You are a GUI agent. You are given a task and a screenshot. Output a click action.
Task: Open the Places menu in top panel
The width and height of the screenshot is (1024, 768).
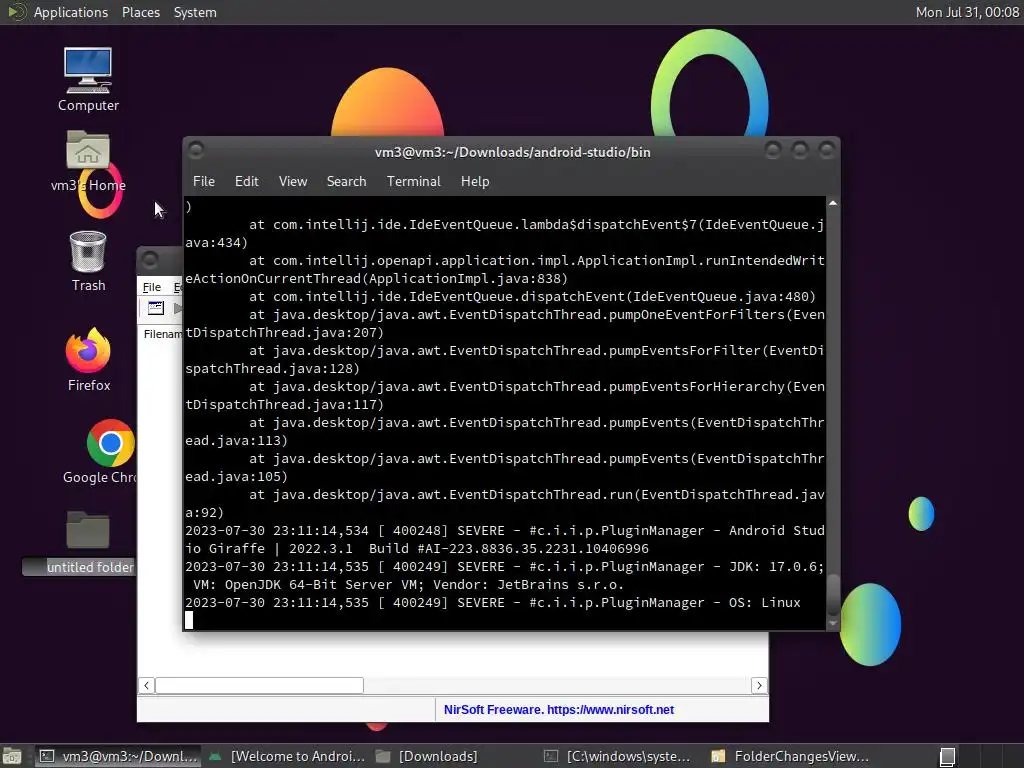coord(140,12)
